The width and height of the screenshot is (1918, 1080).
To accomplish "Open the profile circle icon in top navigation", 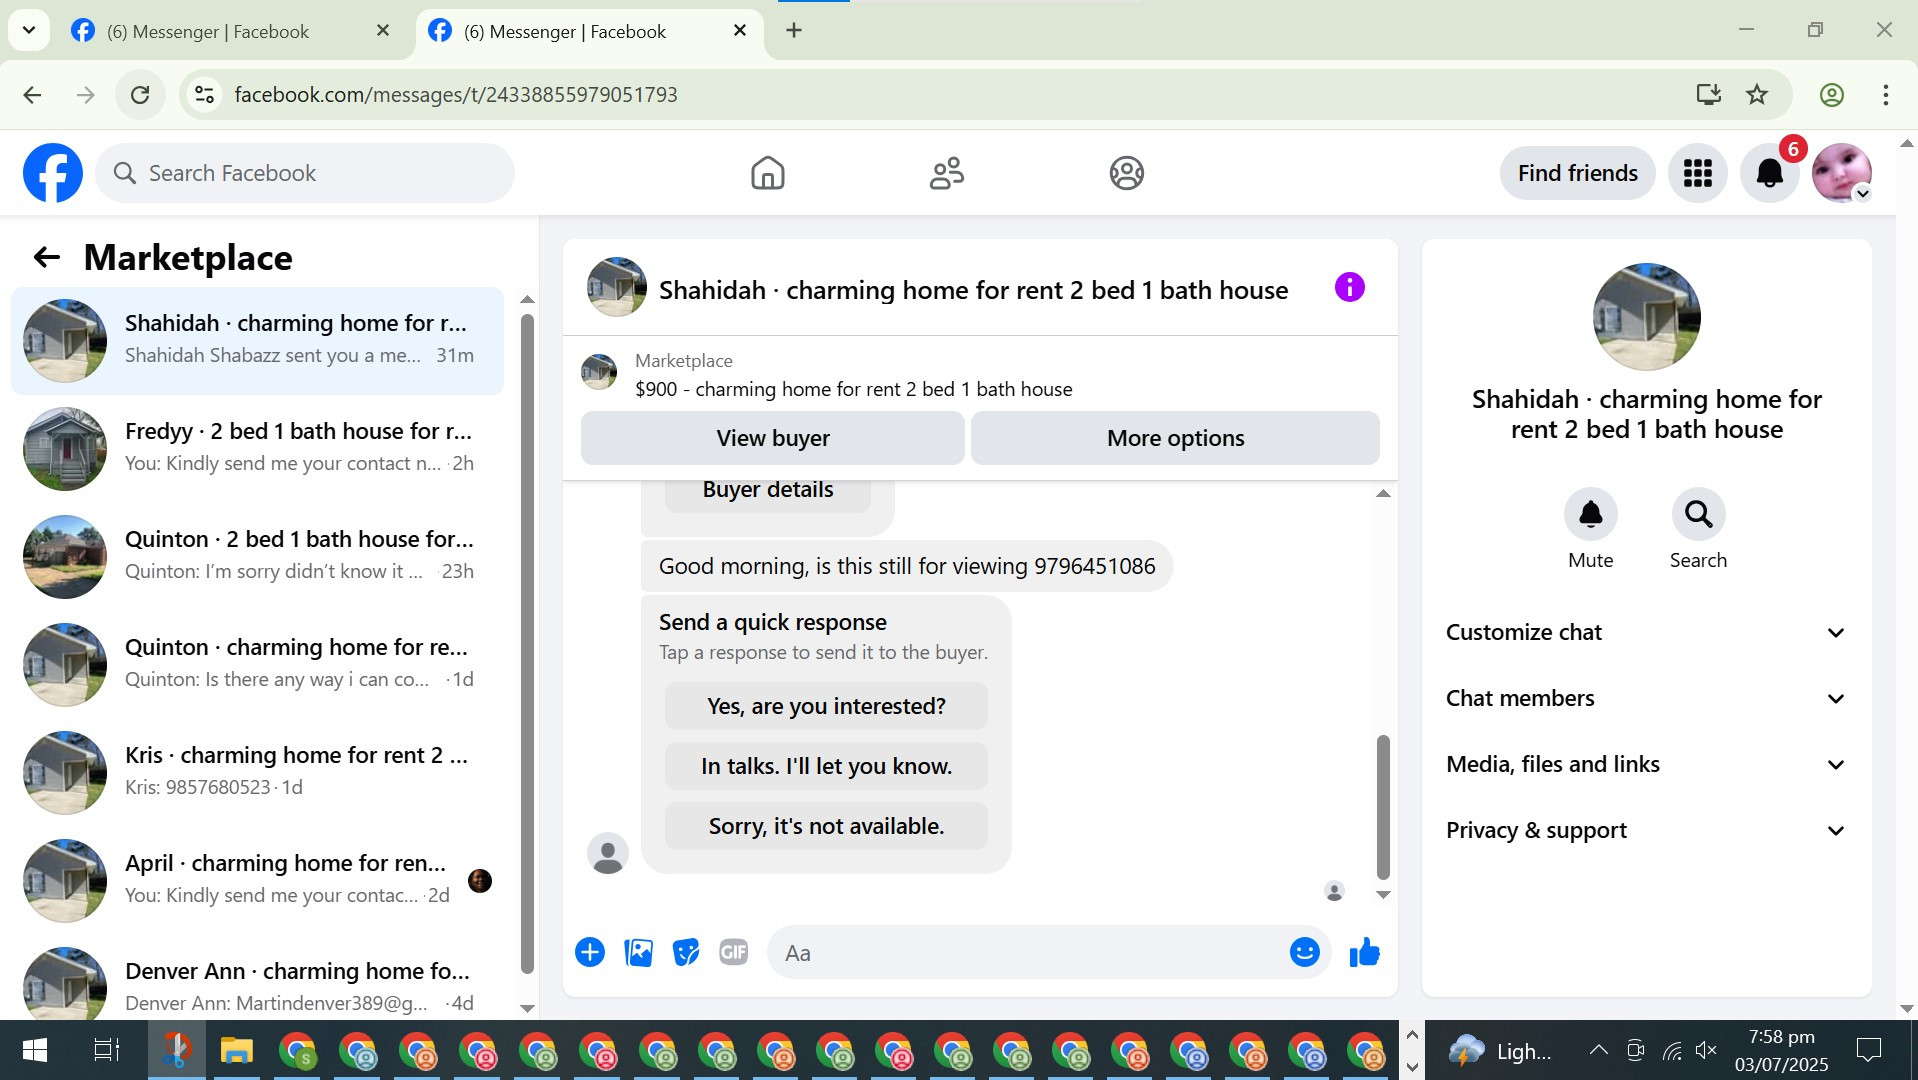I will (x=1126, y=173).
